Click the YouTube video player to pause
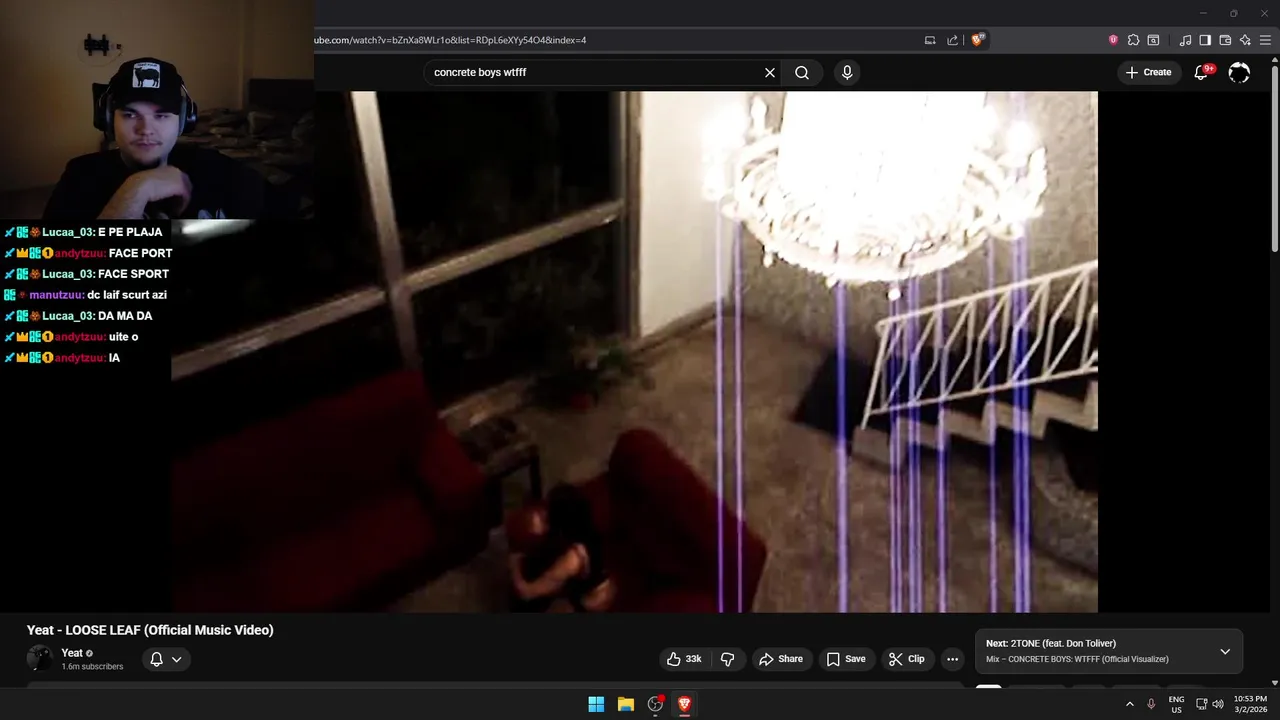1280x720 pixels. point(634,352)
